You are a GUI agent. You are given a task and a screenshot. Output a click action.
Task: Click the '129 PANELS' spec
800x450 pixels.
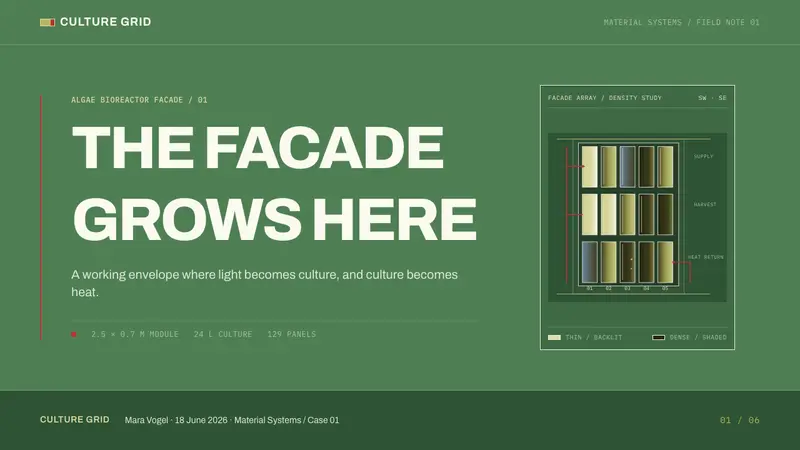click(292, 334)
